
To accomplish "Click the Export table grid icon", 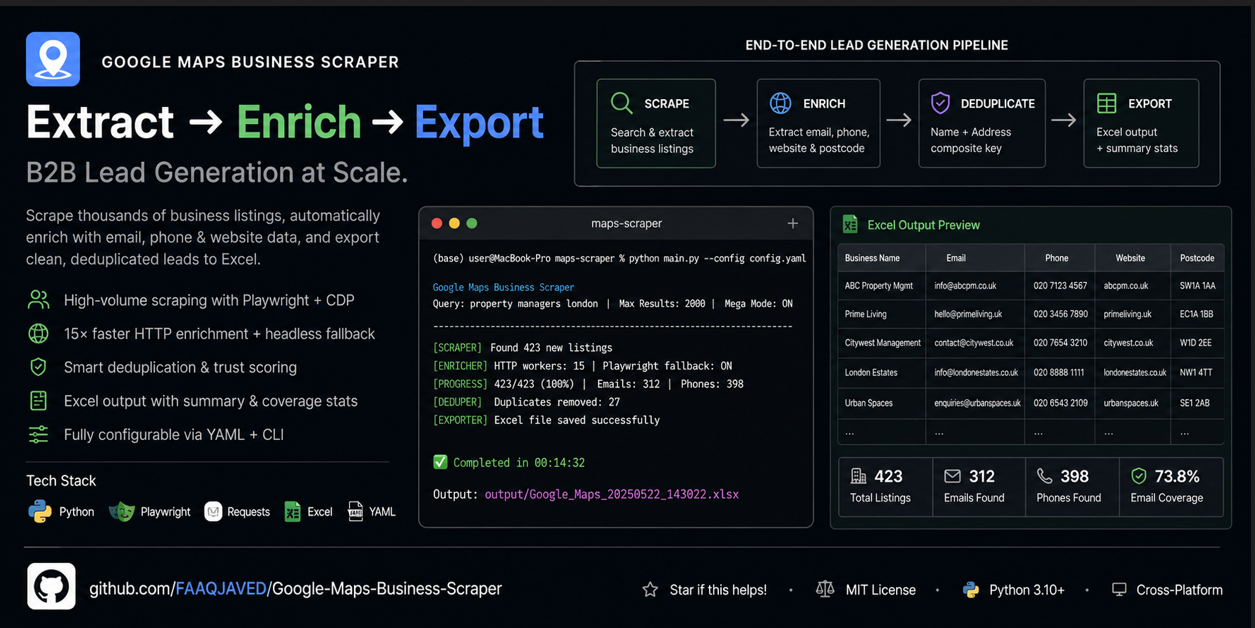I will click(1107, 103).
